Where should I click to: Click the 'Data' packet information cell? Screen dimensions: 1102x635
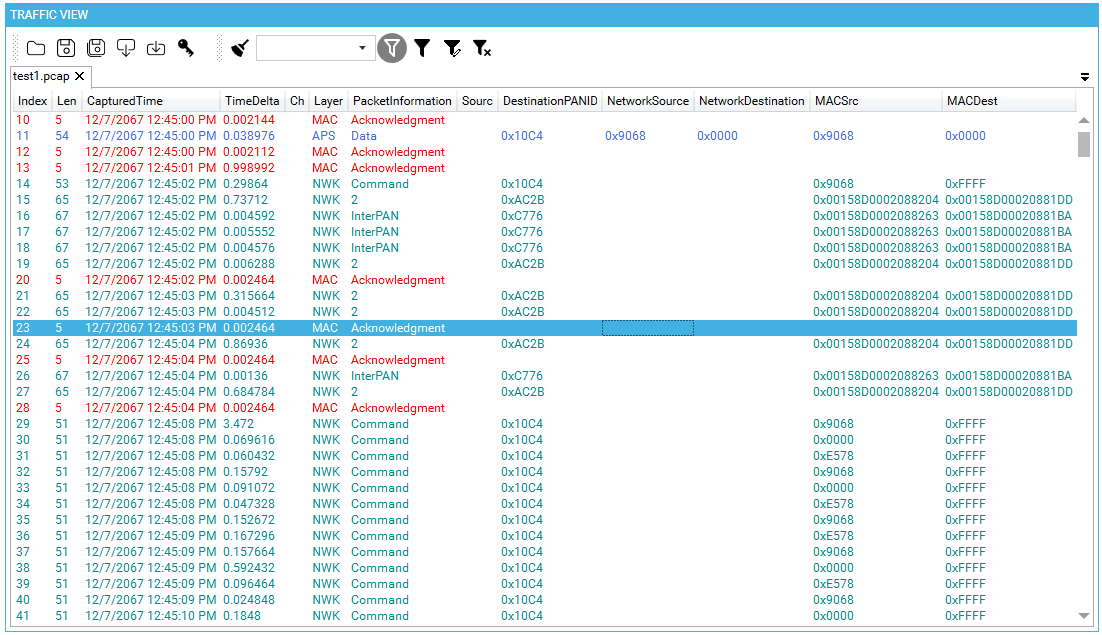point(364,136)
